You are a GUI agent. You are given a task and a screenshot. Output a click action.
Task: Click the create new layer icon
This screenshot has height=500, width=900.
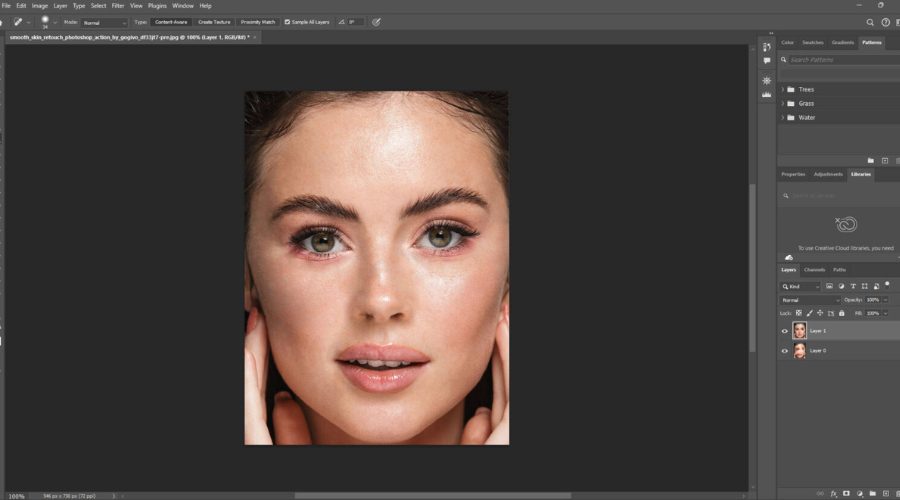click(x=886, y=494)
